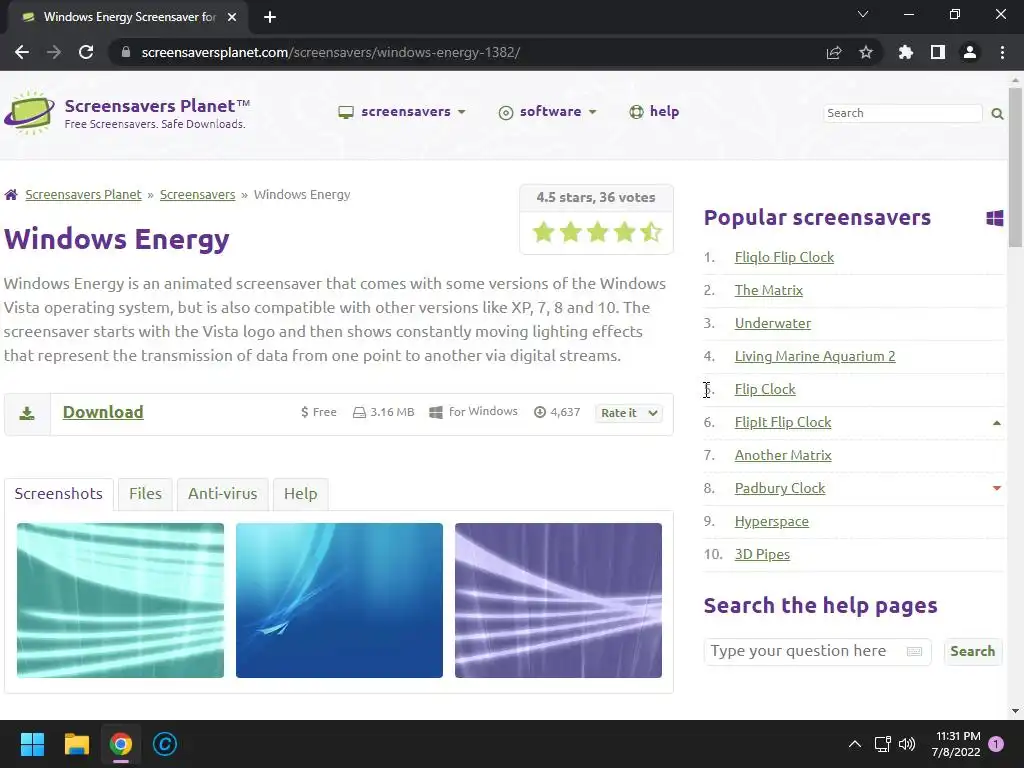Click the page vertical scrollbar thumb
The image size is (1024, 768).
(1015, 168)
